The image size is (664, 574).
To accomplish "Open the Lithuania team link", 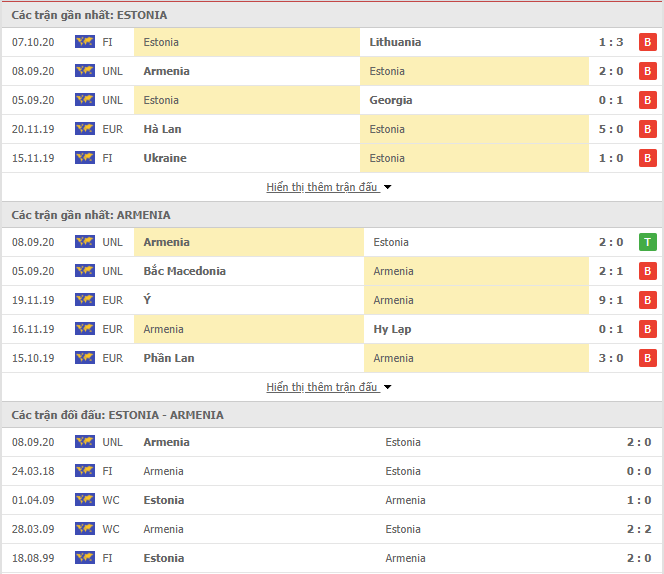I will coord(395,42).
